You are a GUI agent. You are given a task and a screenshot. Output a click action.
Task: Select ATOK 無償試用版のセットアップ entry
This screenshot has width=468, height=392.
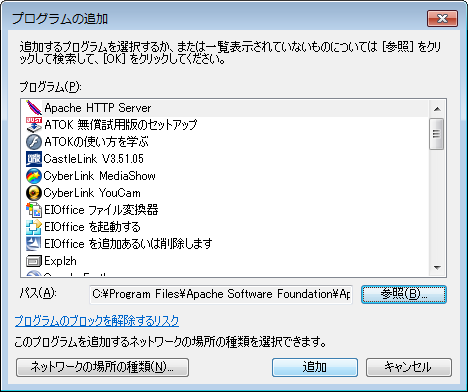click(225, 125)
